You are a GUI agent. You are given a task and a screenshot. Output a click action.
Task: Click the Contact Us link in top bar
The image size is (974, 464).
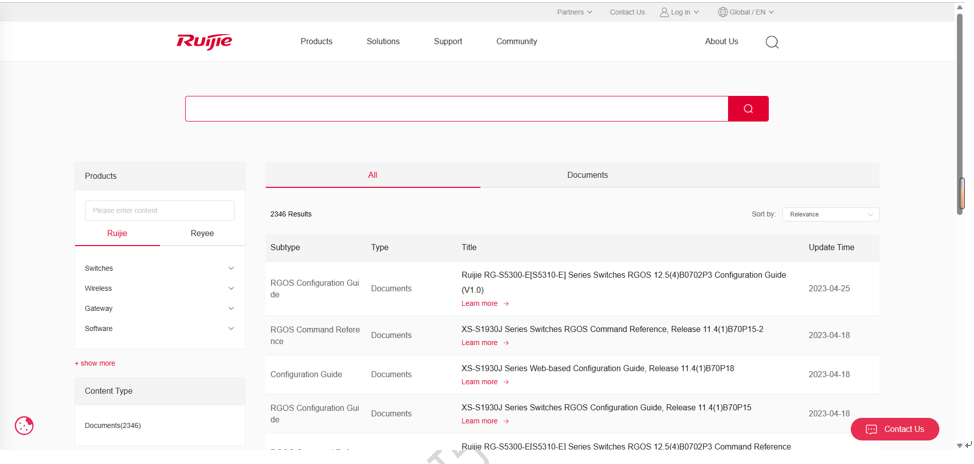[627, 12]
